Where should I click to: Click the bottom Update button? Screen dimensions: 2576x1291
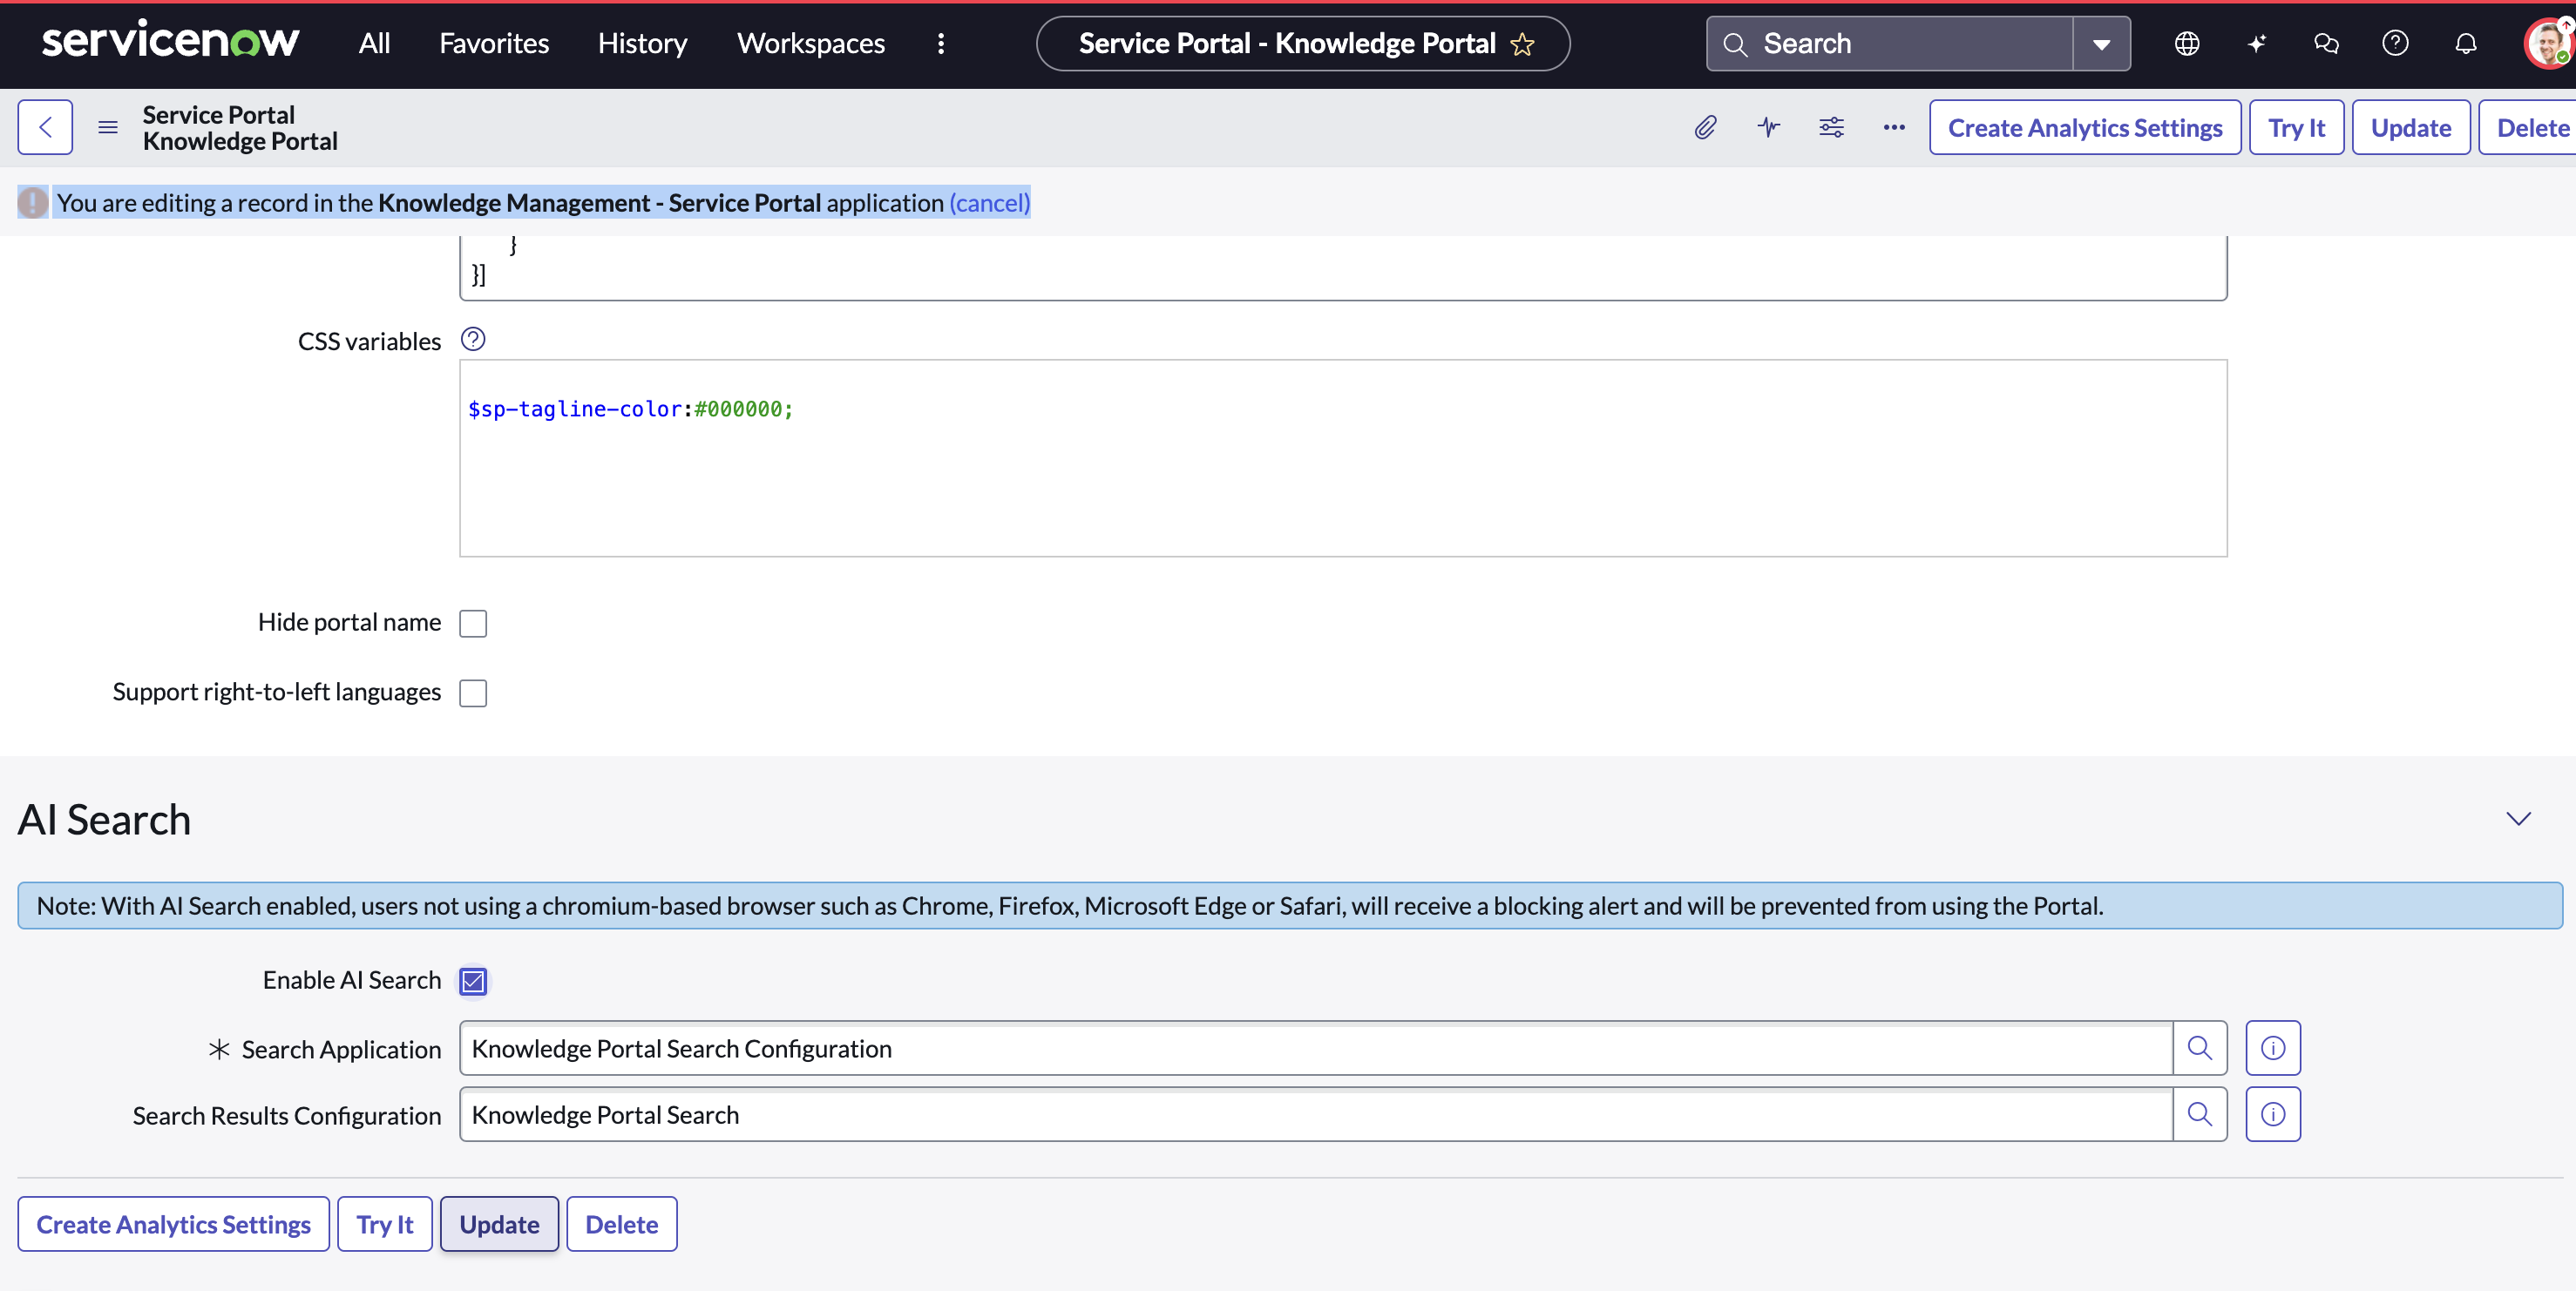coord(499,1224)
